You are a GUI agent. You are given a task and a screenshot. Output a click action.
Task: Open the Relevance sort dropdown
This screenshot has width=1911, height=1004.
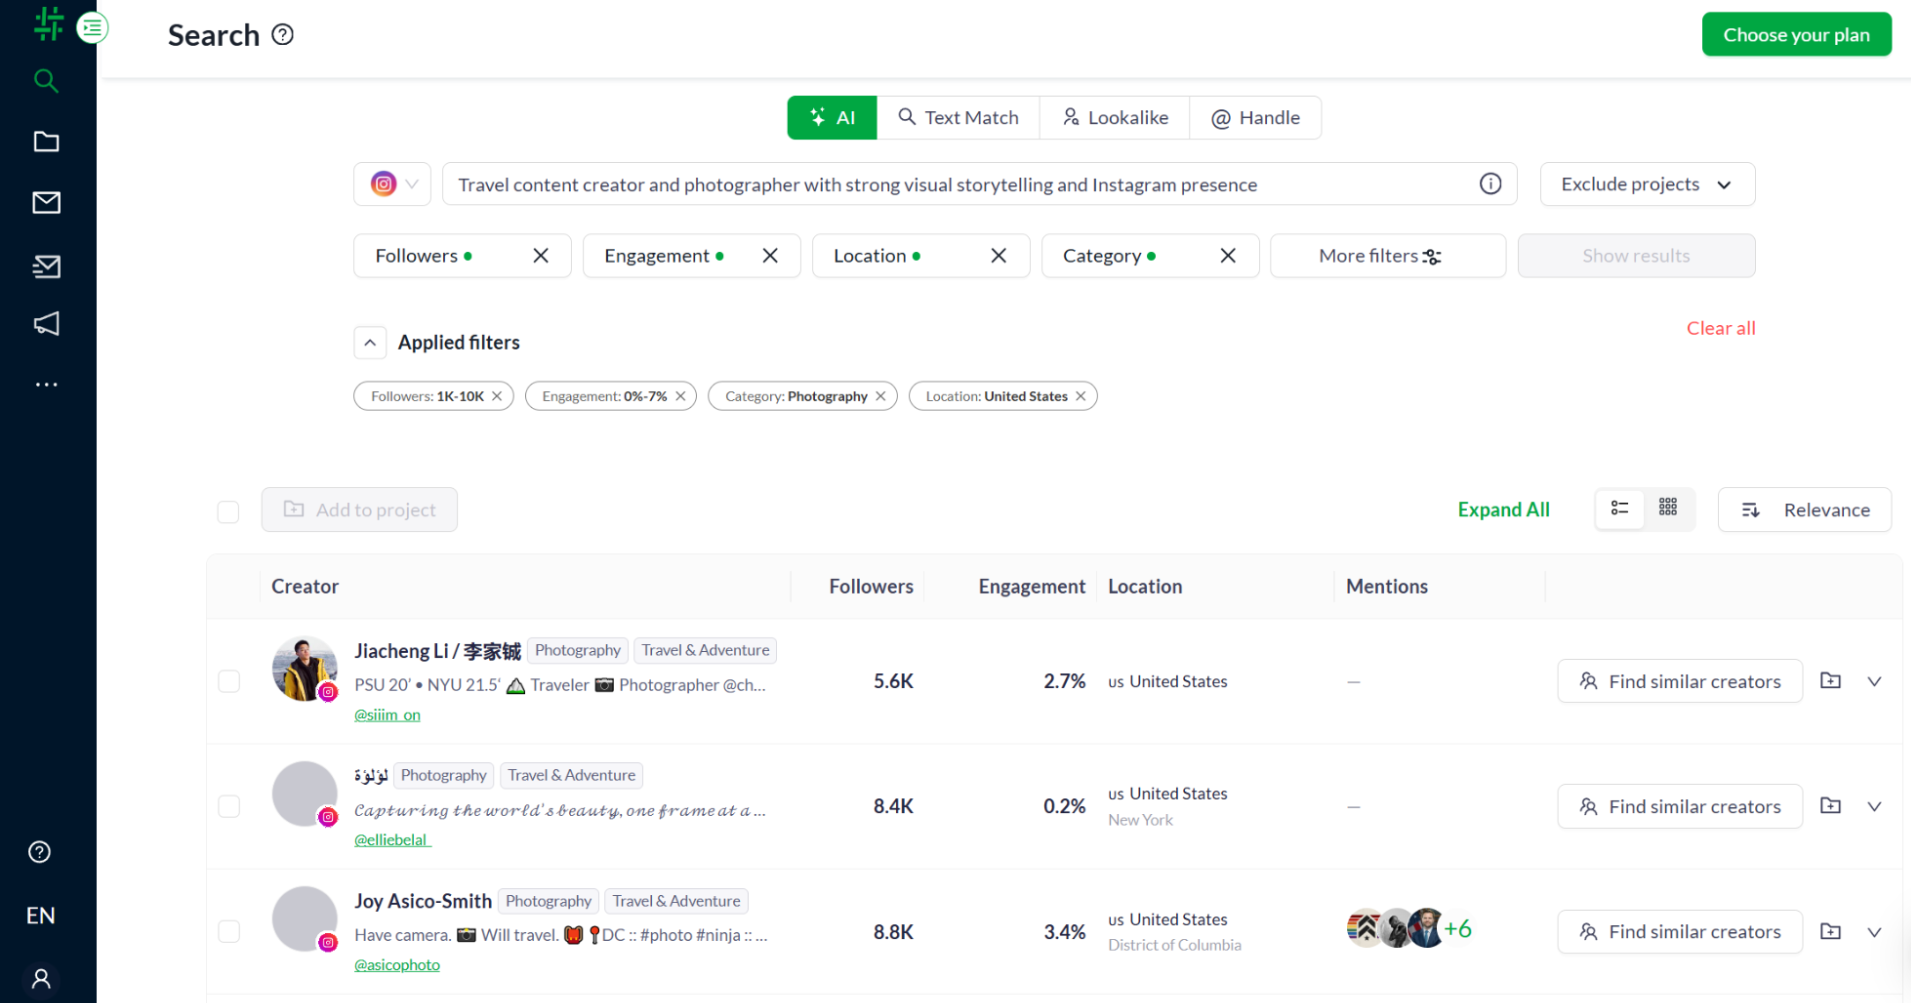(1804, 510)
